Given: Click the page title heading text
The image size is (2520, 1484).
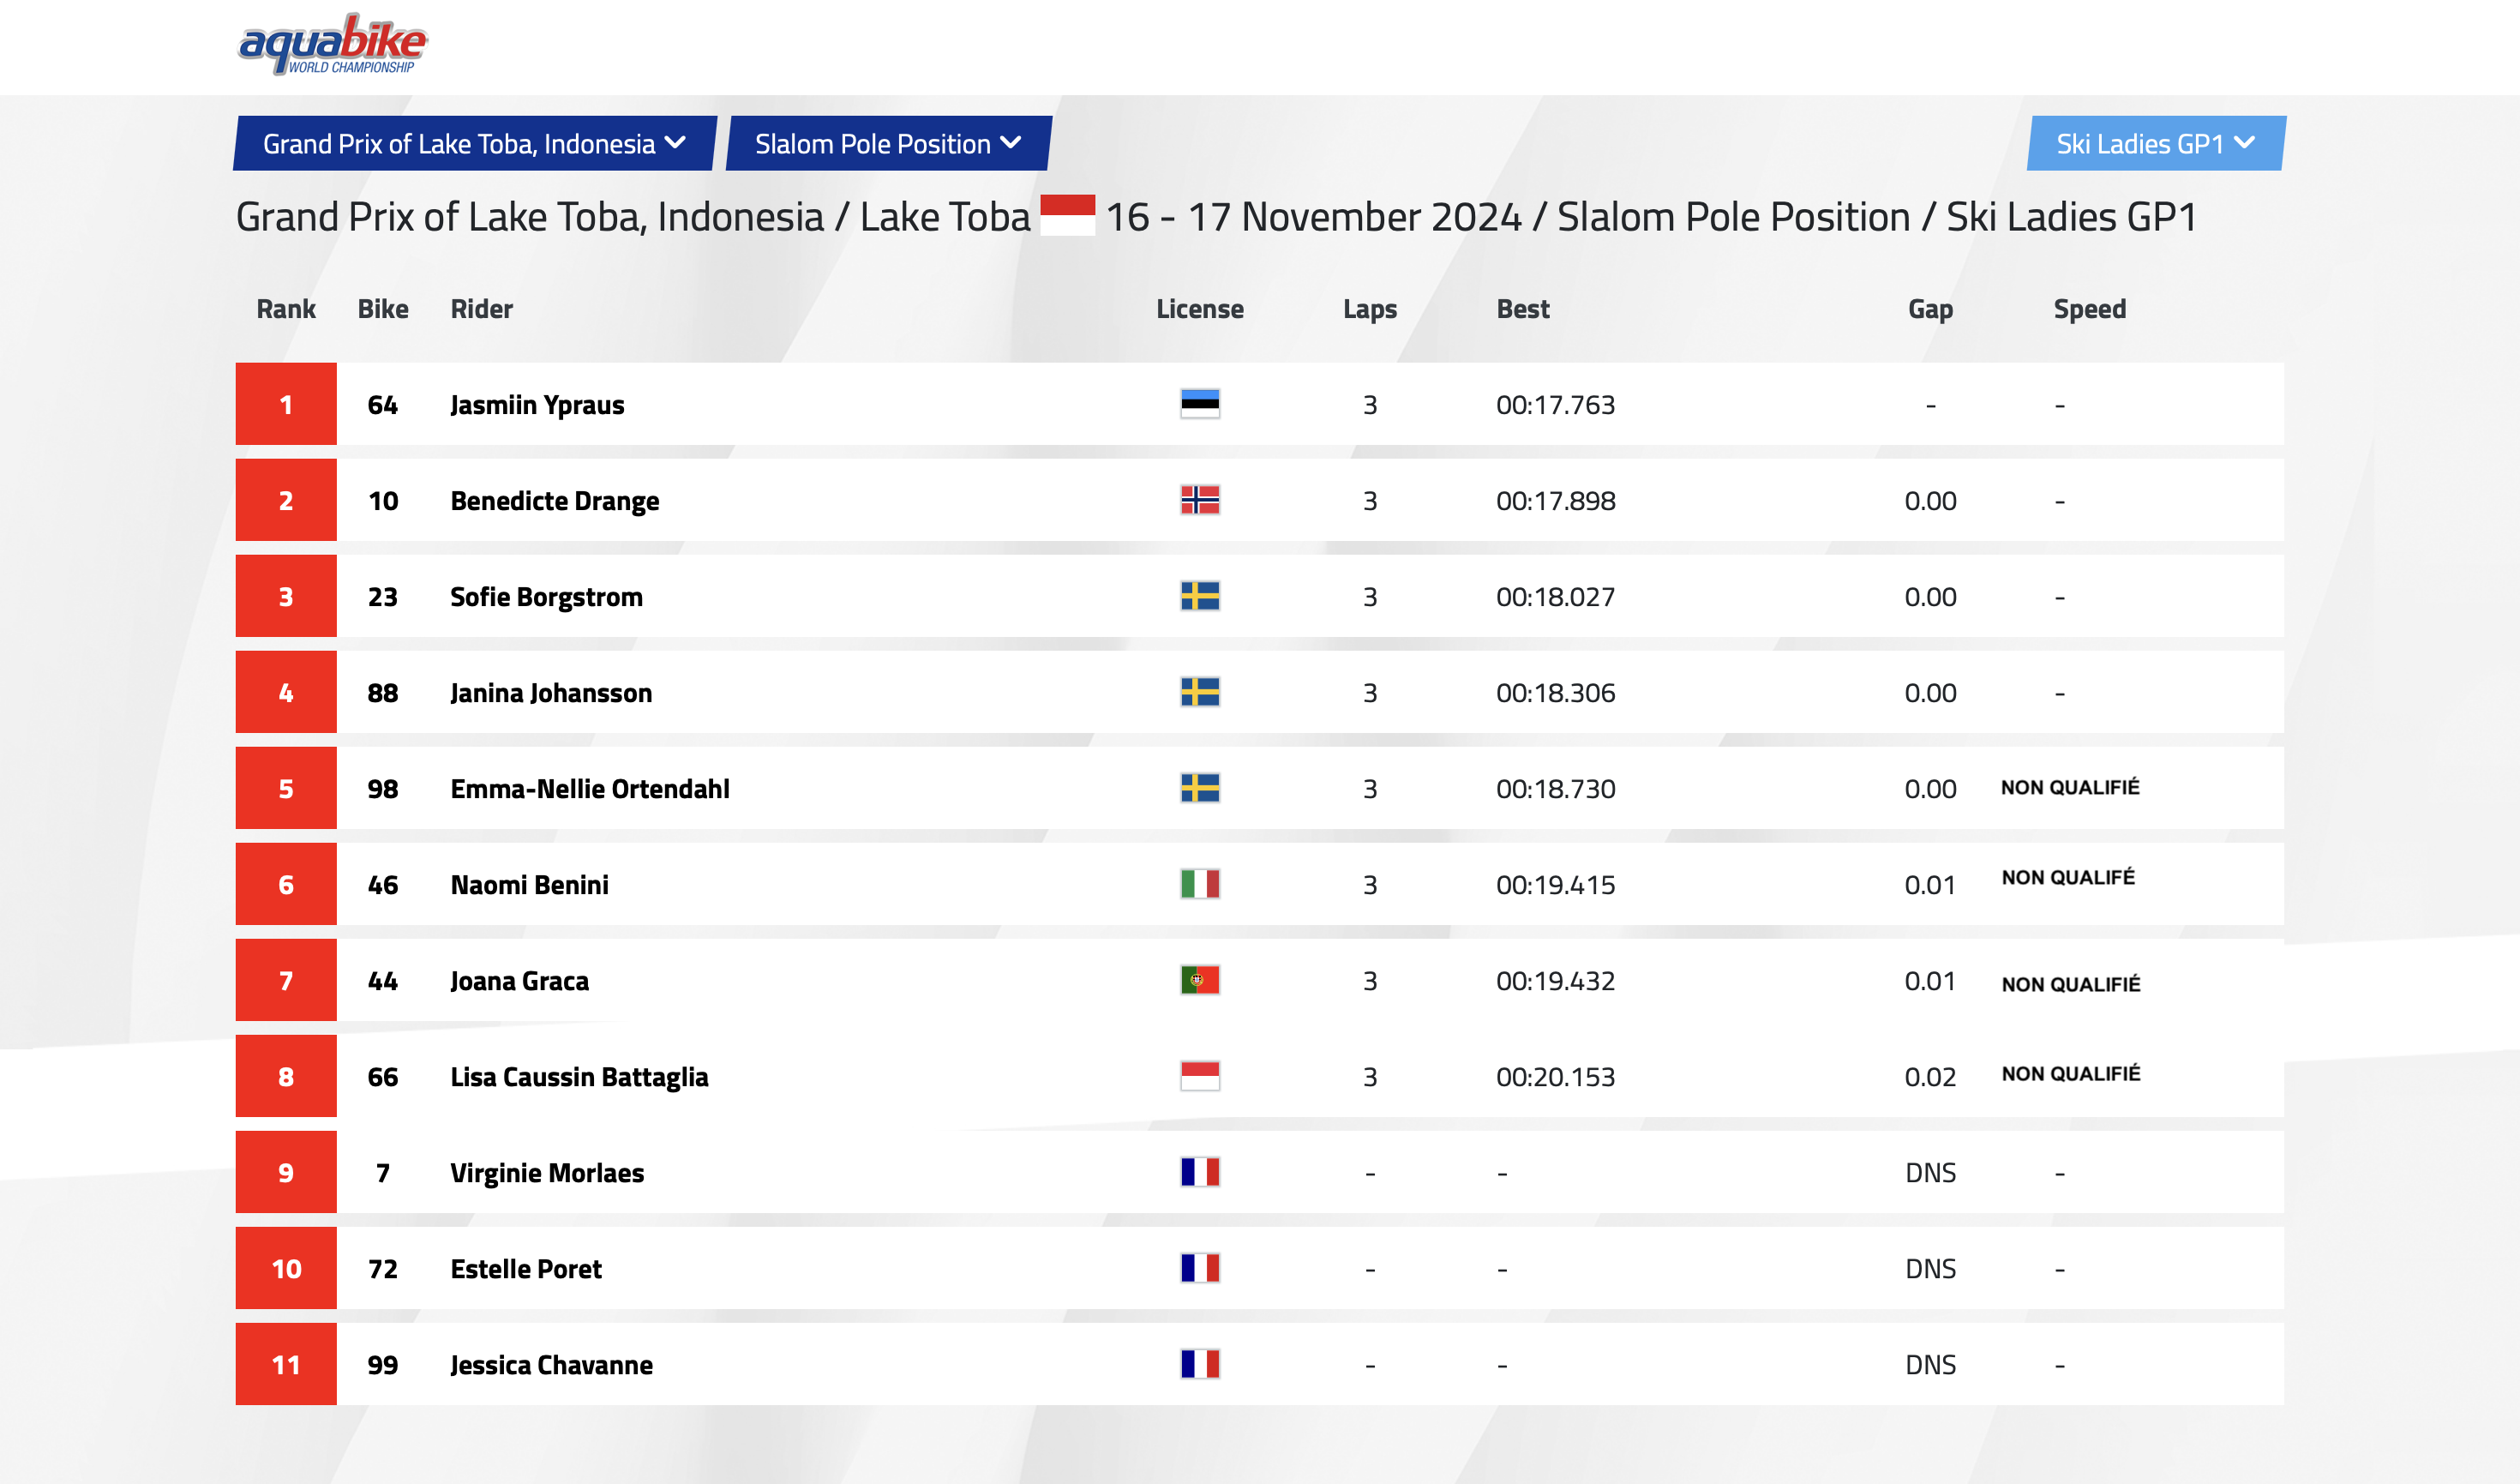Looking at the screenshot, I should pos(1216,217).
